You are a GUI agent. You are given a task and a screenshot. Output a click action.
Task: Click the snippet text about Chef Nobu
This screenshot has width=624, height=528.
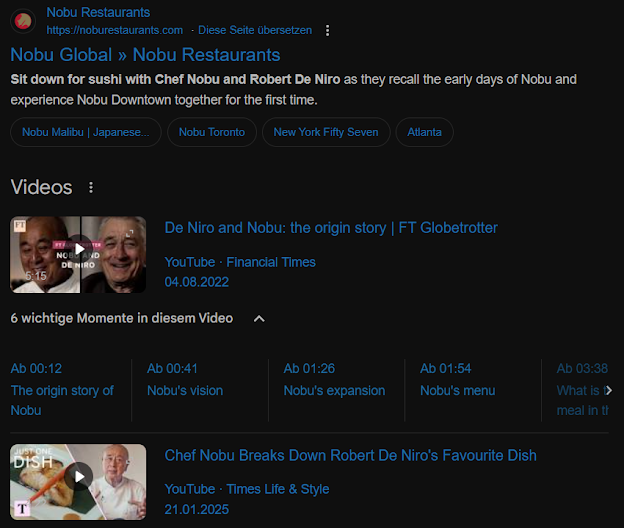tap(293, 90)
